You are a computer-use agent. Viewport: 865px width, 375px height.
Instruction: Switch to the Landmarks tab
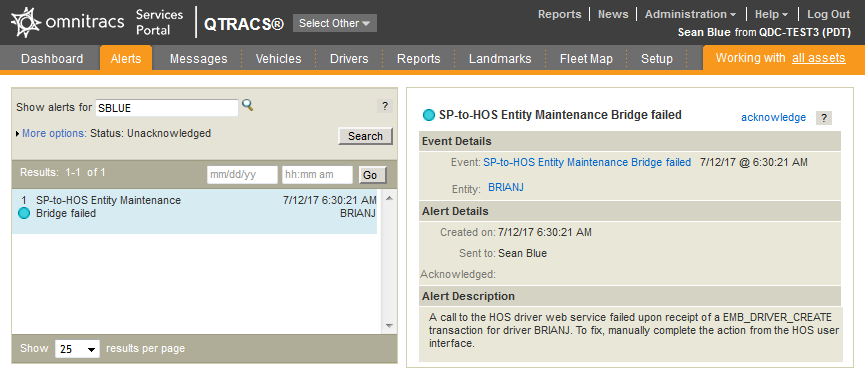tap(500, 58)
